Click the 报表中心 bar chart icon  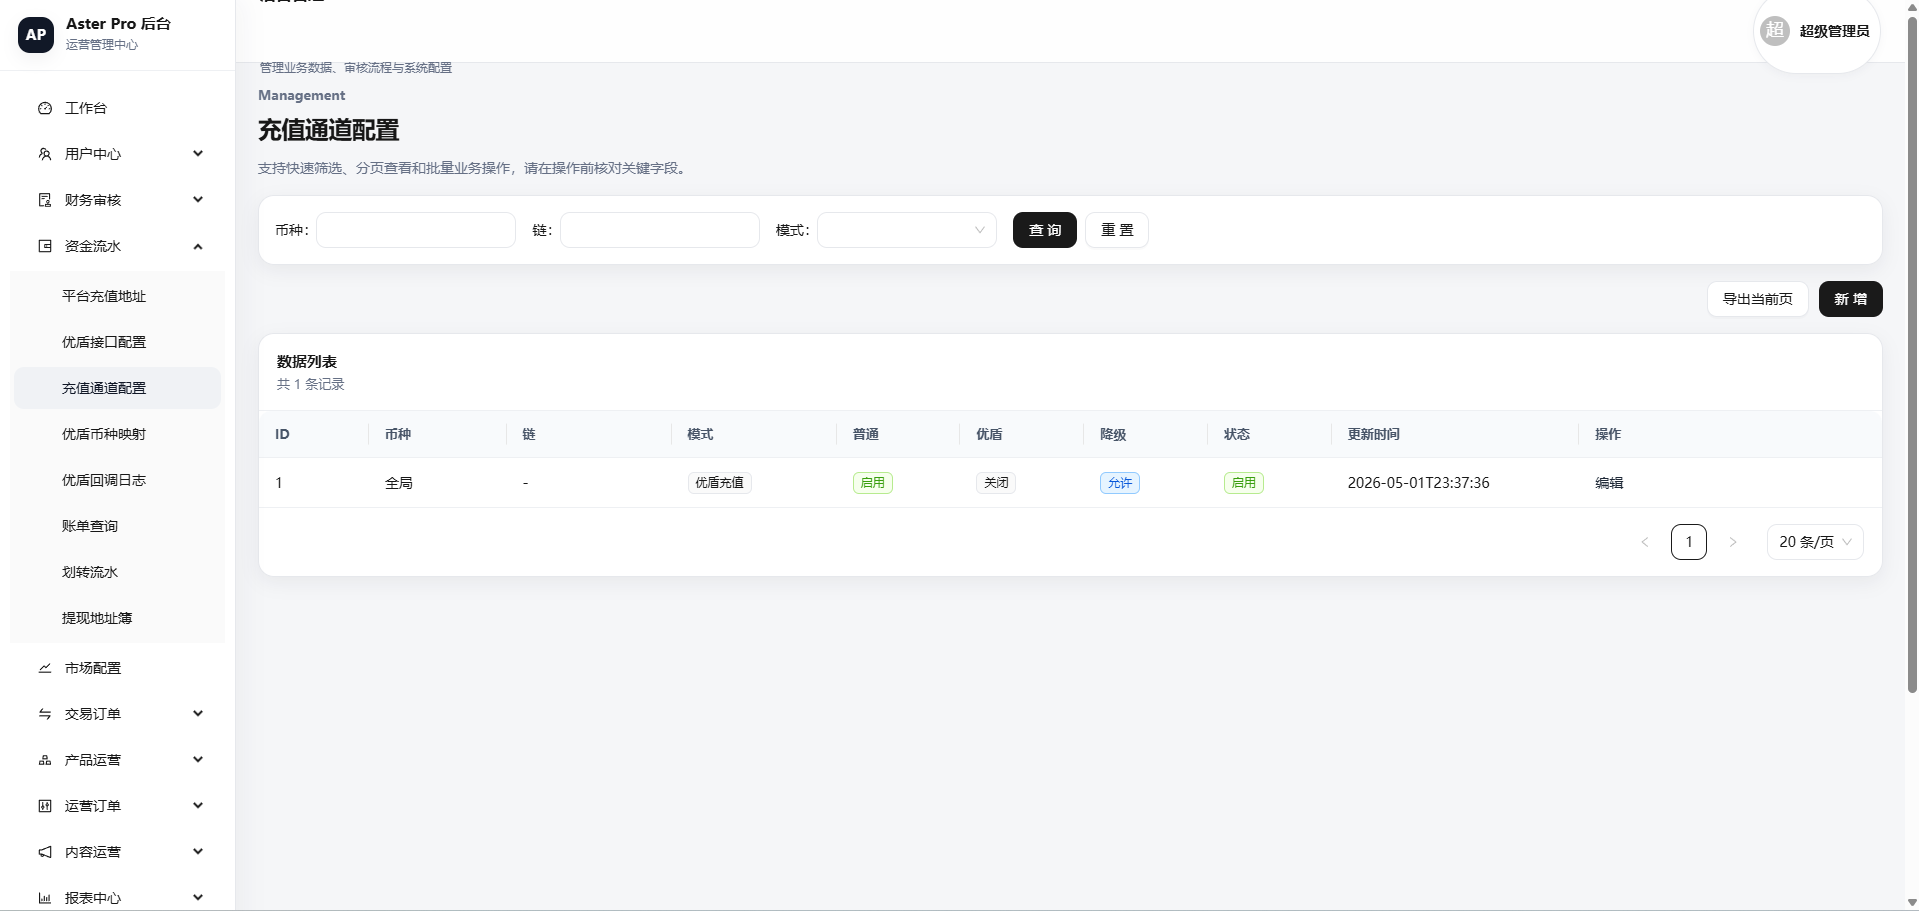45,898
